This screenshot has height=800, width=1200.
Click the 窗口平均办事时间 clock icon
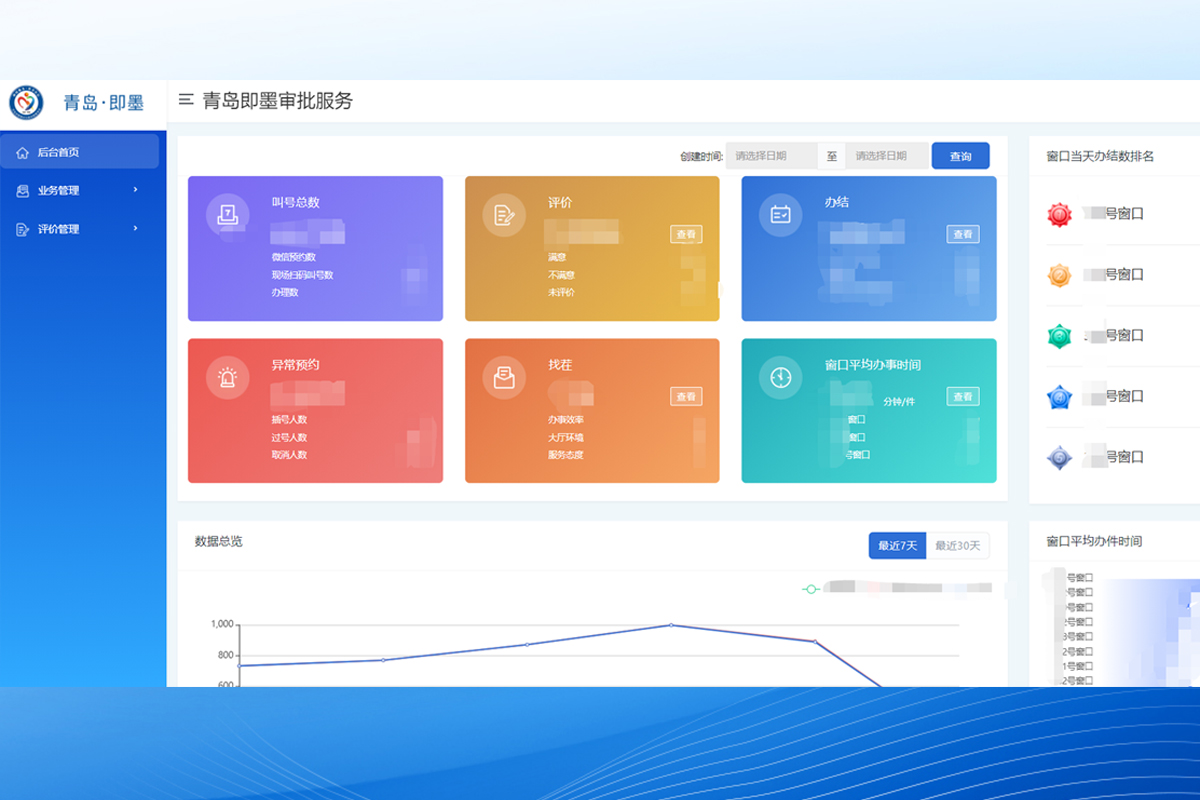coord(780,378)
